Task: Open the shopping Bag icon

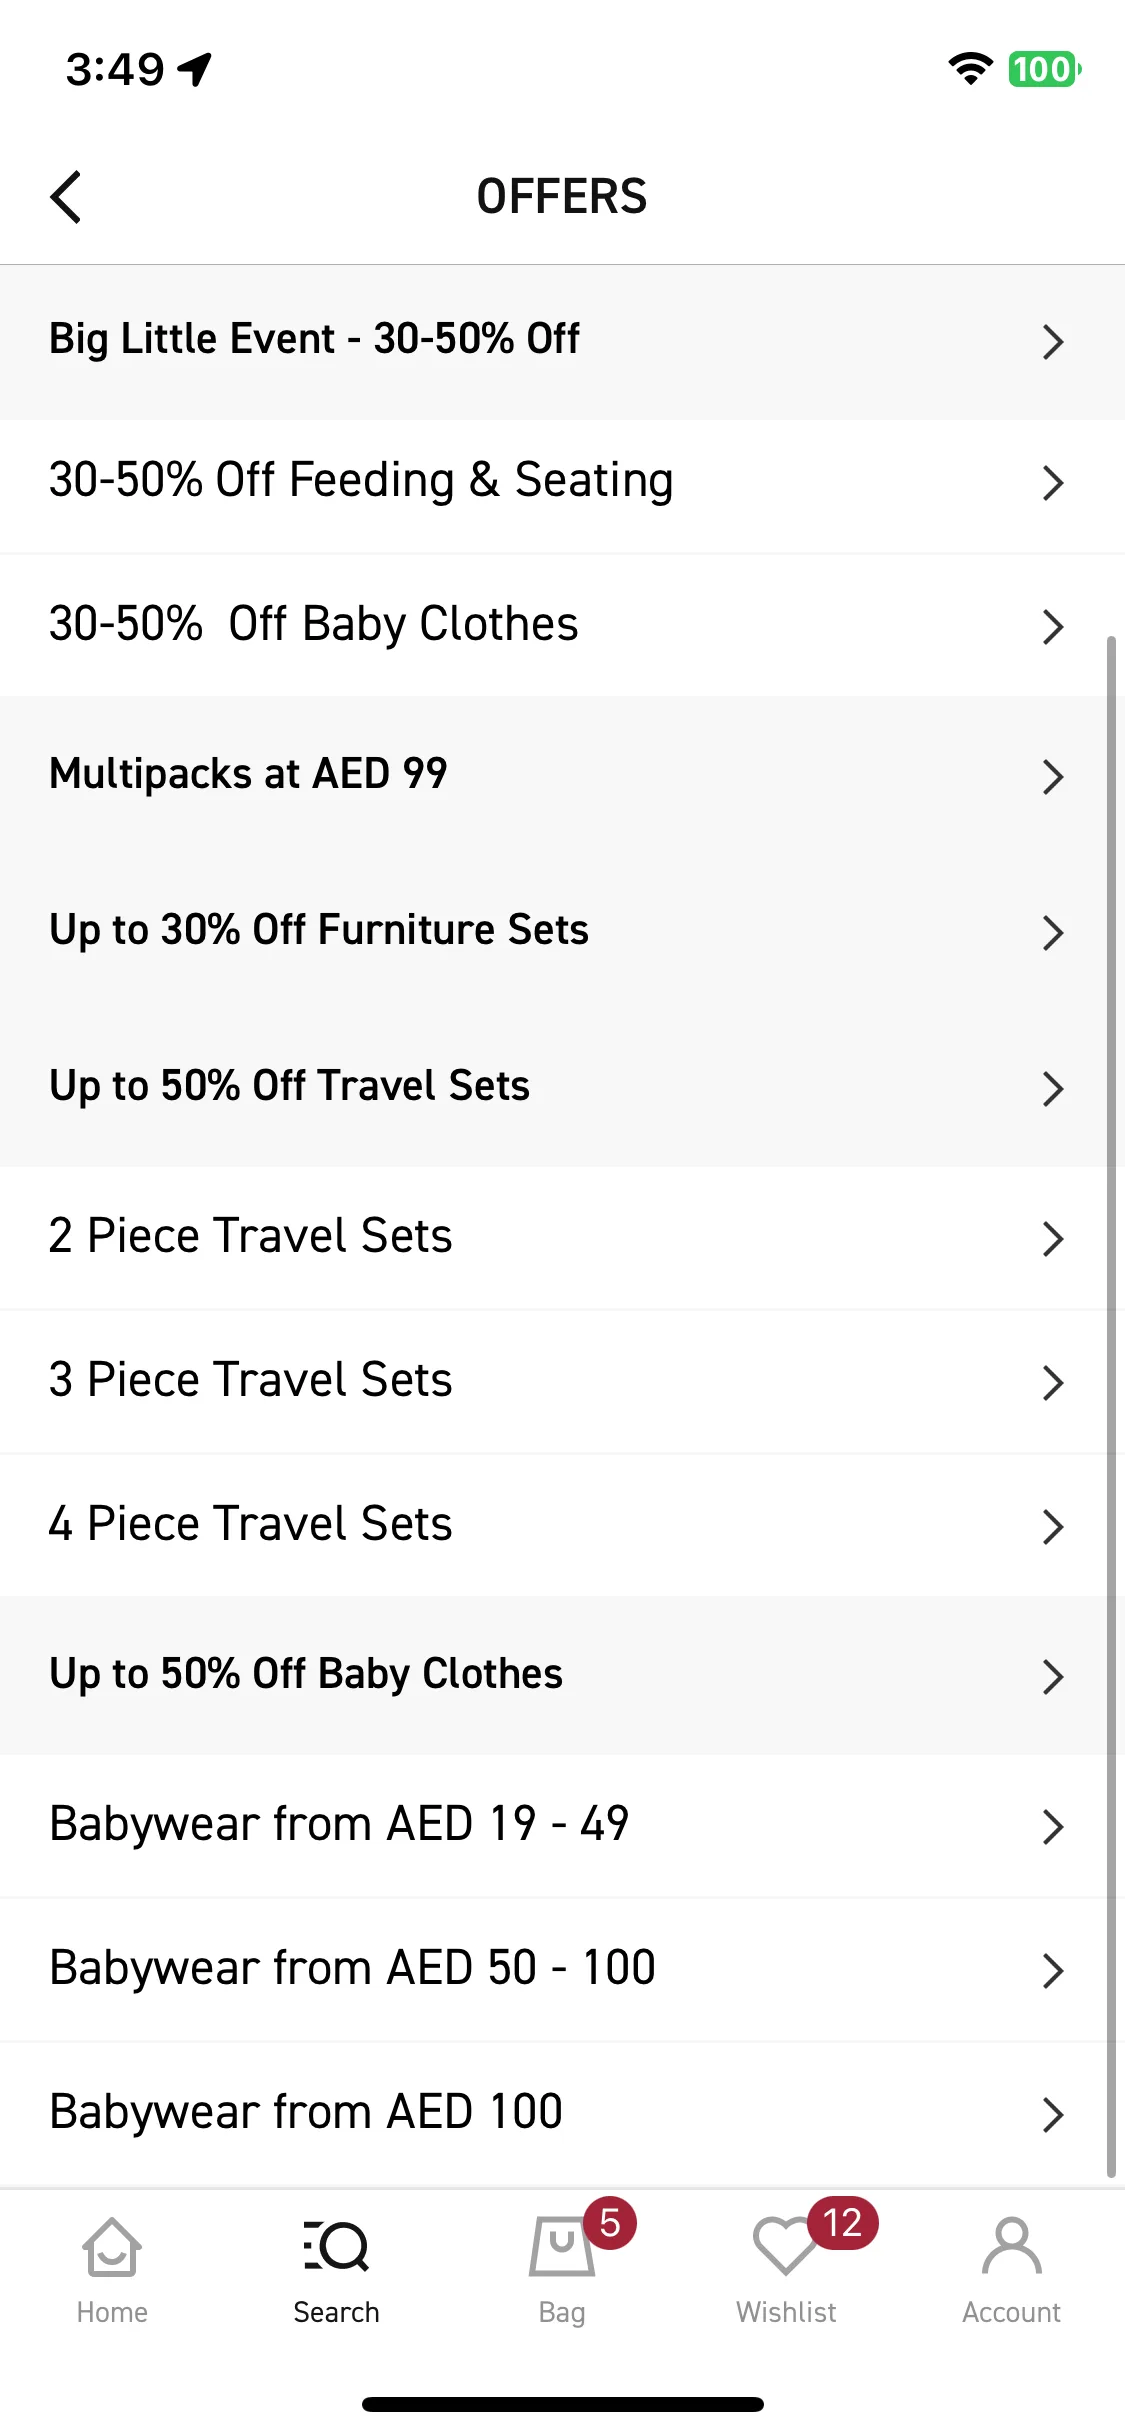Action: tap(561, 2247)
